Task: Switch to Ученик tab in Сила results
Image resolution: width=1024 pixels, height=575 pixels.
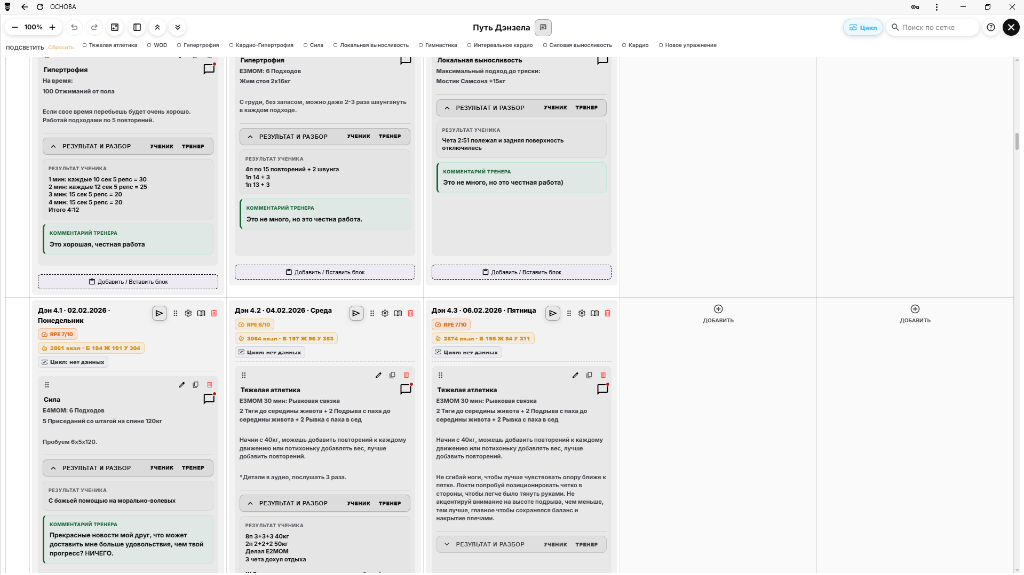Action: (x=162, y=468)
